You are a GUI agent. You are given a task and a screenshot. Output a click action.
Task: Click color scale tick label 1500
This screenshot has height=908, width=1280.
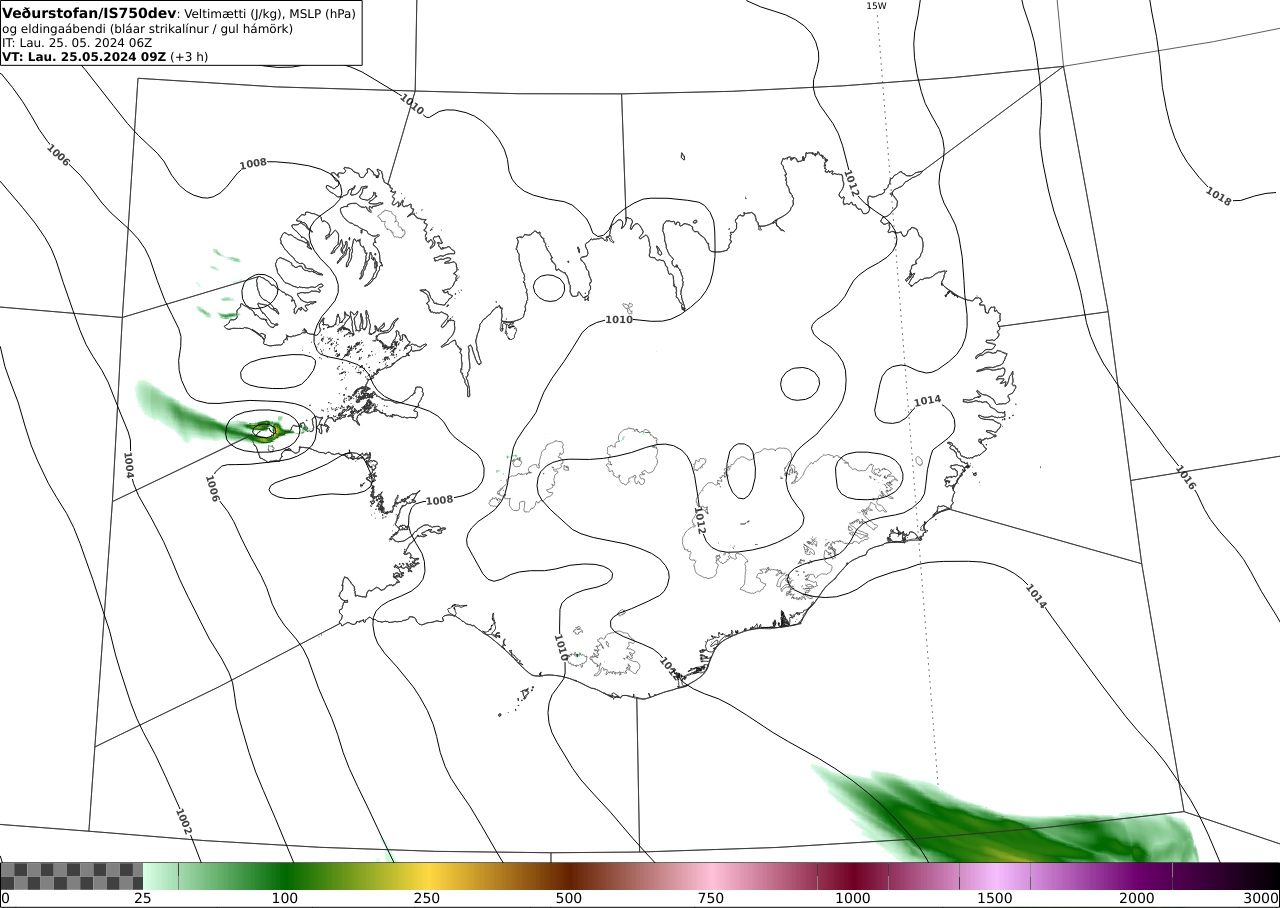click(995, 898)
